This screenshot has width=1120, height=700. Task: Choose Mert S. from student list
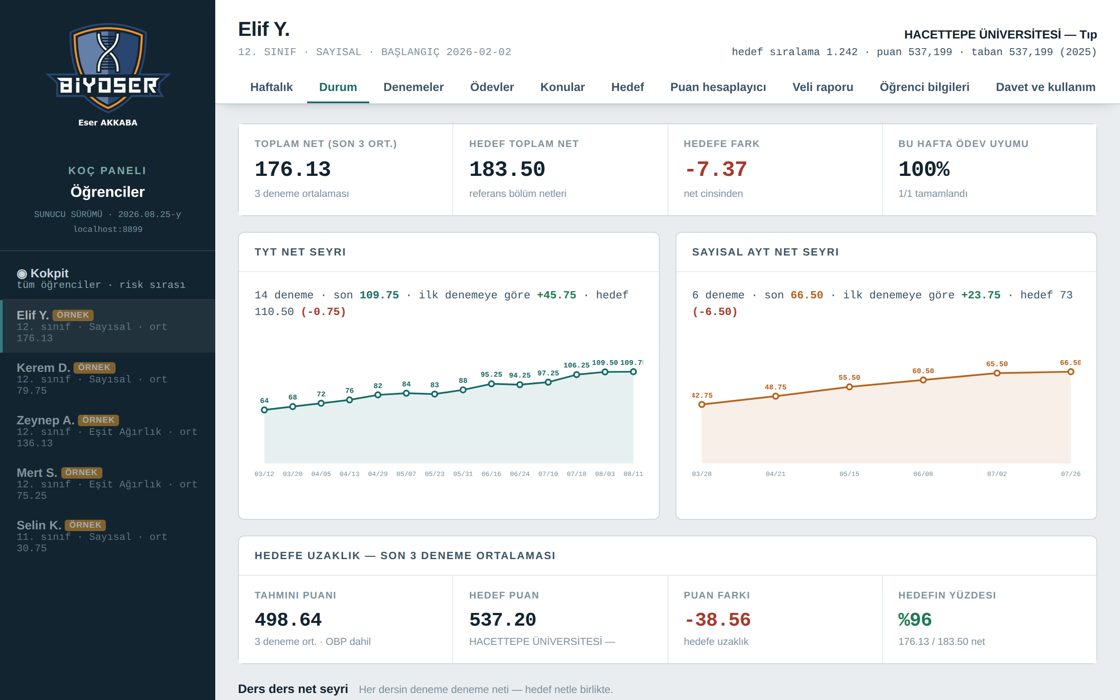pyautogui.click(x=107, y=484)
